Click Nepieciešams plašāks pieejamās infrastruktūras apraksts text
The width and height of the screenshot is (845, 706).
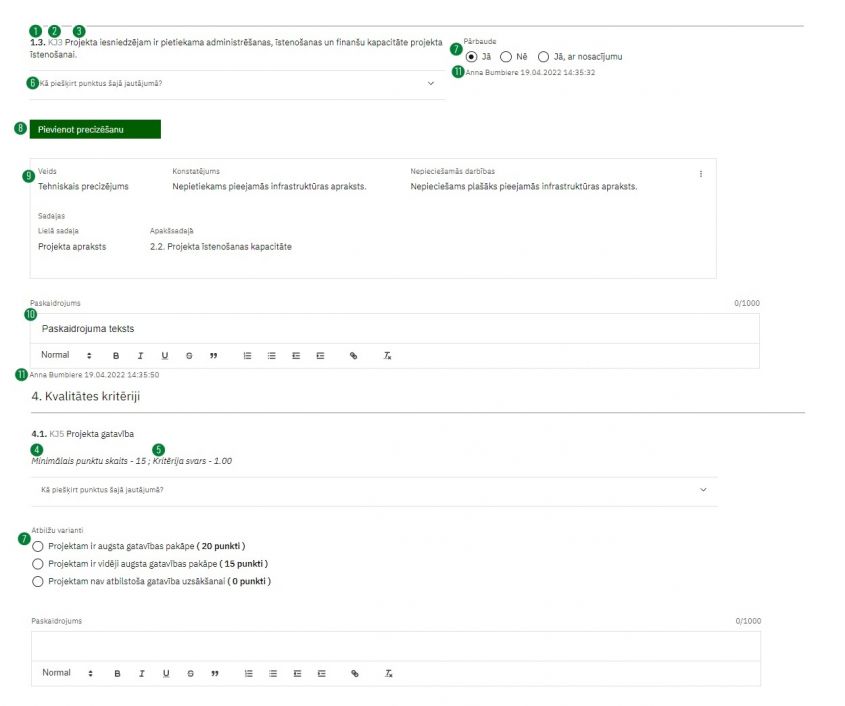click(x=524, y=186)
